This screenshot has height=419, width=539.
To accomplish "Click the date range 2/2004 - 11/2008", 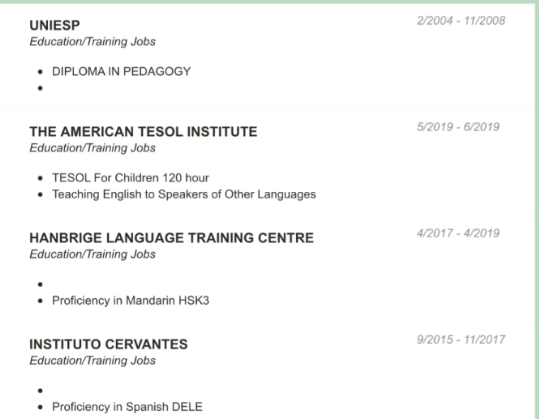I will click(x=461, y=21).
